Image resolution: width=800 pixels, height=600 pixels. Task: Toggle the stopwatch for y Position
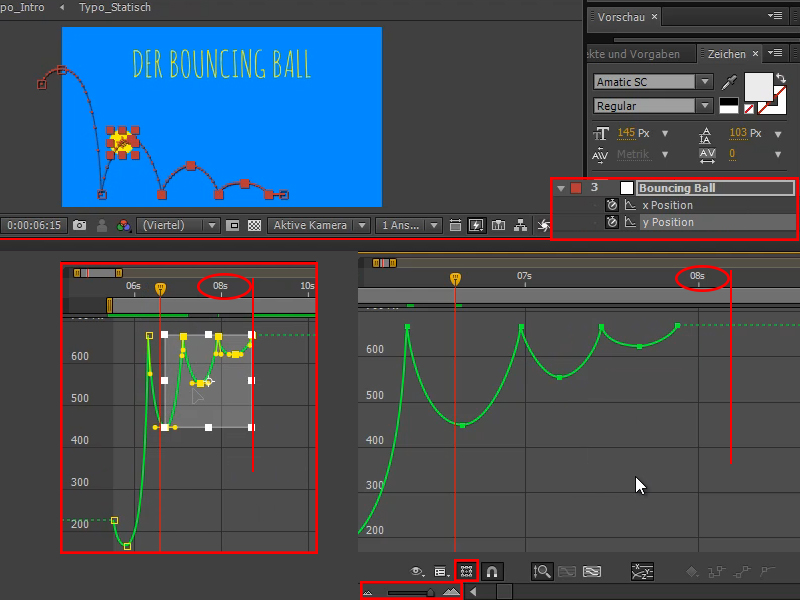[x=612, y=221]
